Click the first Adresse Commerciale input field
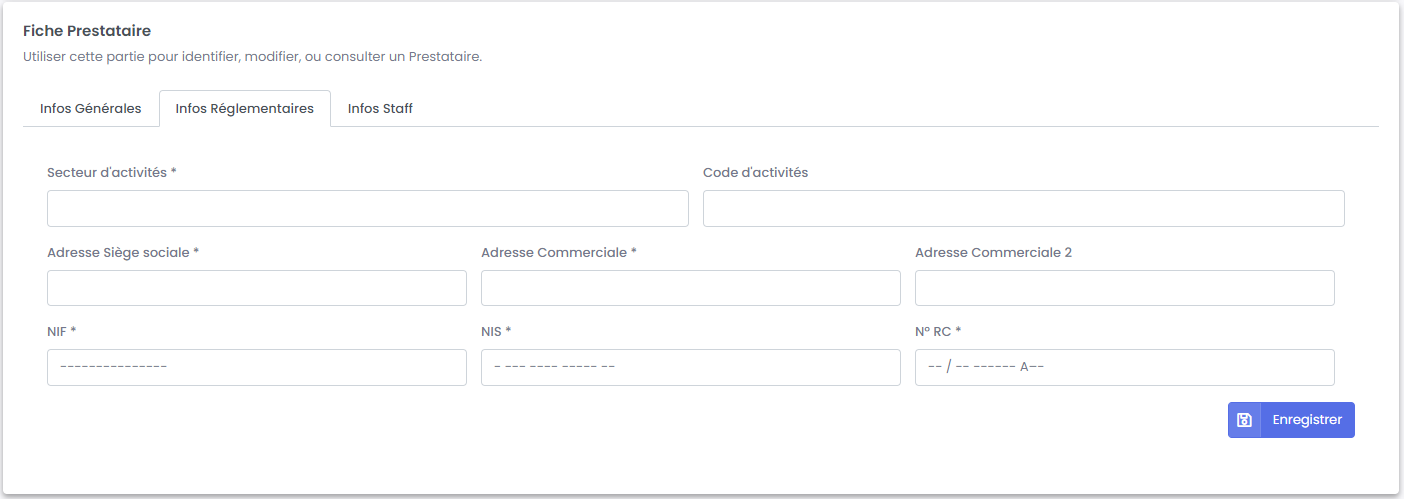The width and height of the screenshot is (1404, 499). point(690,288)
